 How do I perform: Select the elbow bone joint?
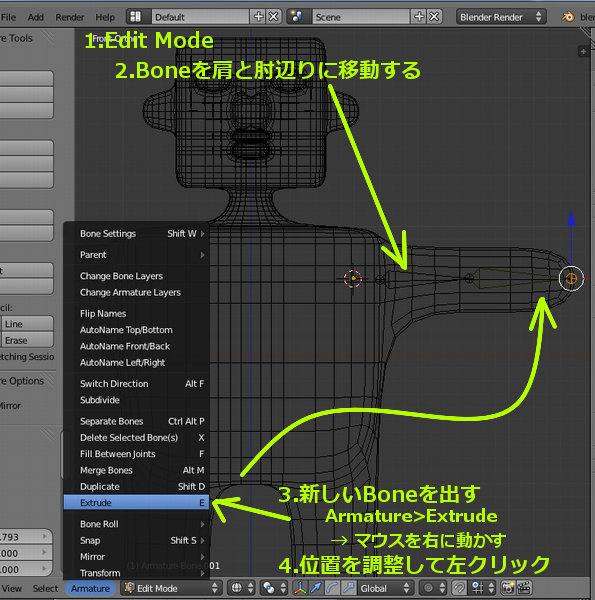pyautogui.click(x=469, y=278)
